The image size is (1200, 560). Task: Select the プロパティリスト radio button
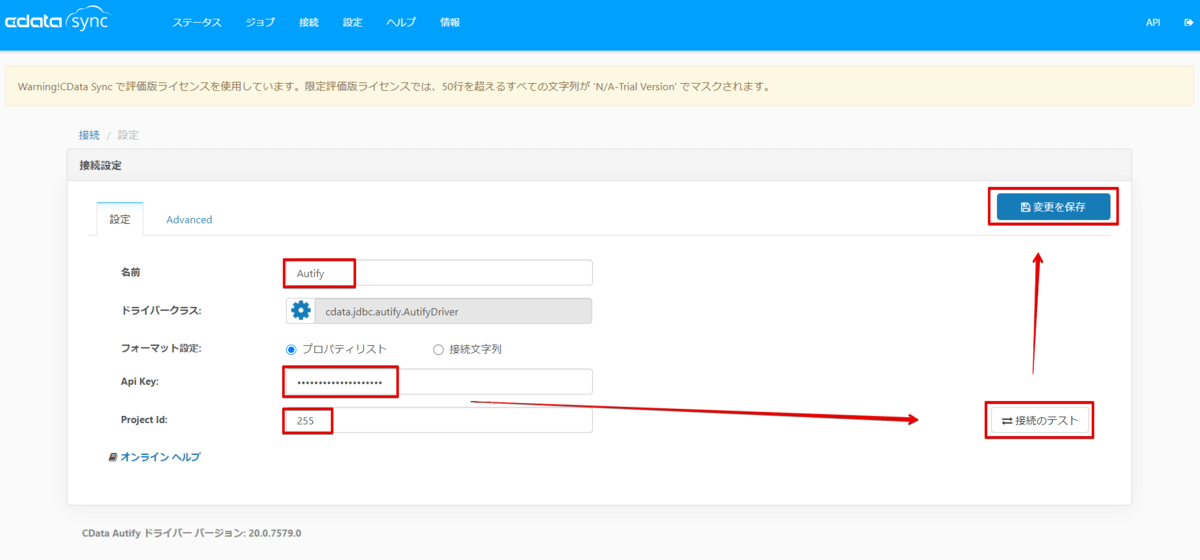(292, 349)
